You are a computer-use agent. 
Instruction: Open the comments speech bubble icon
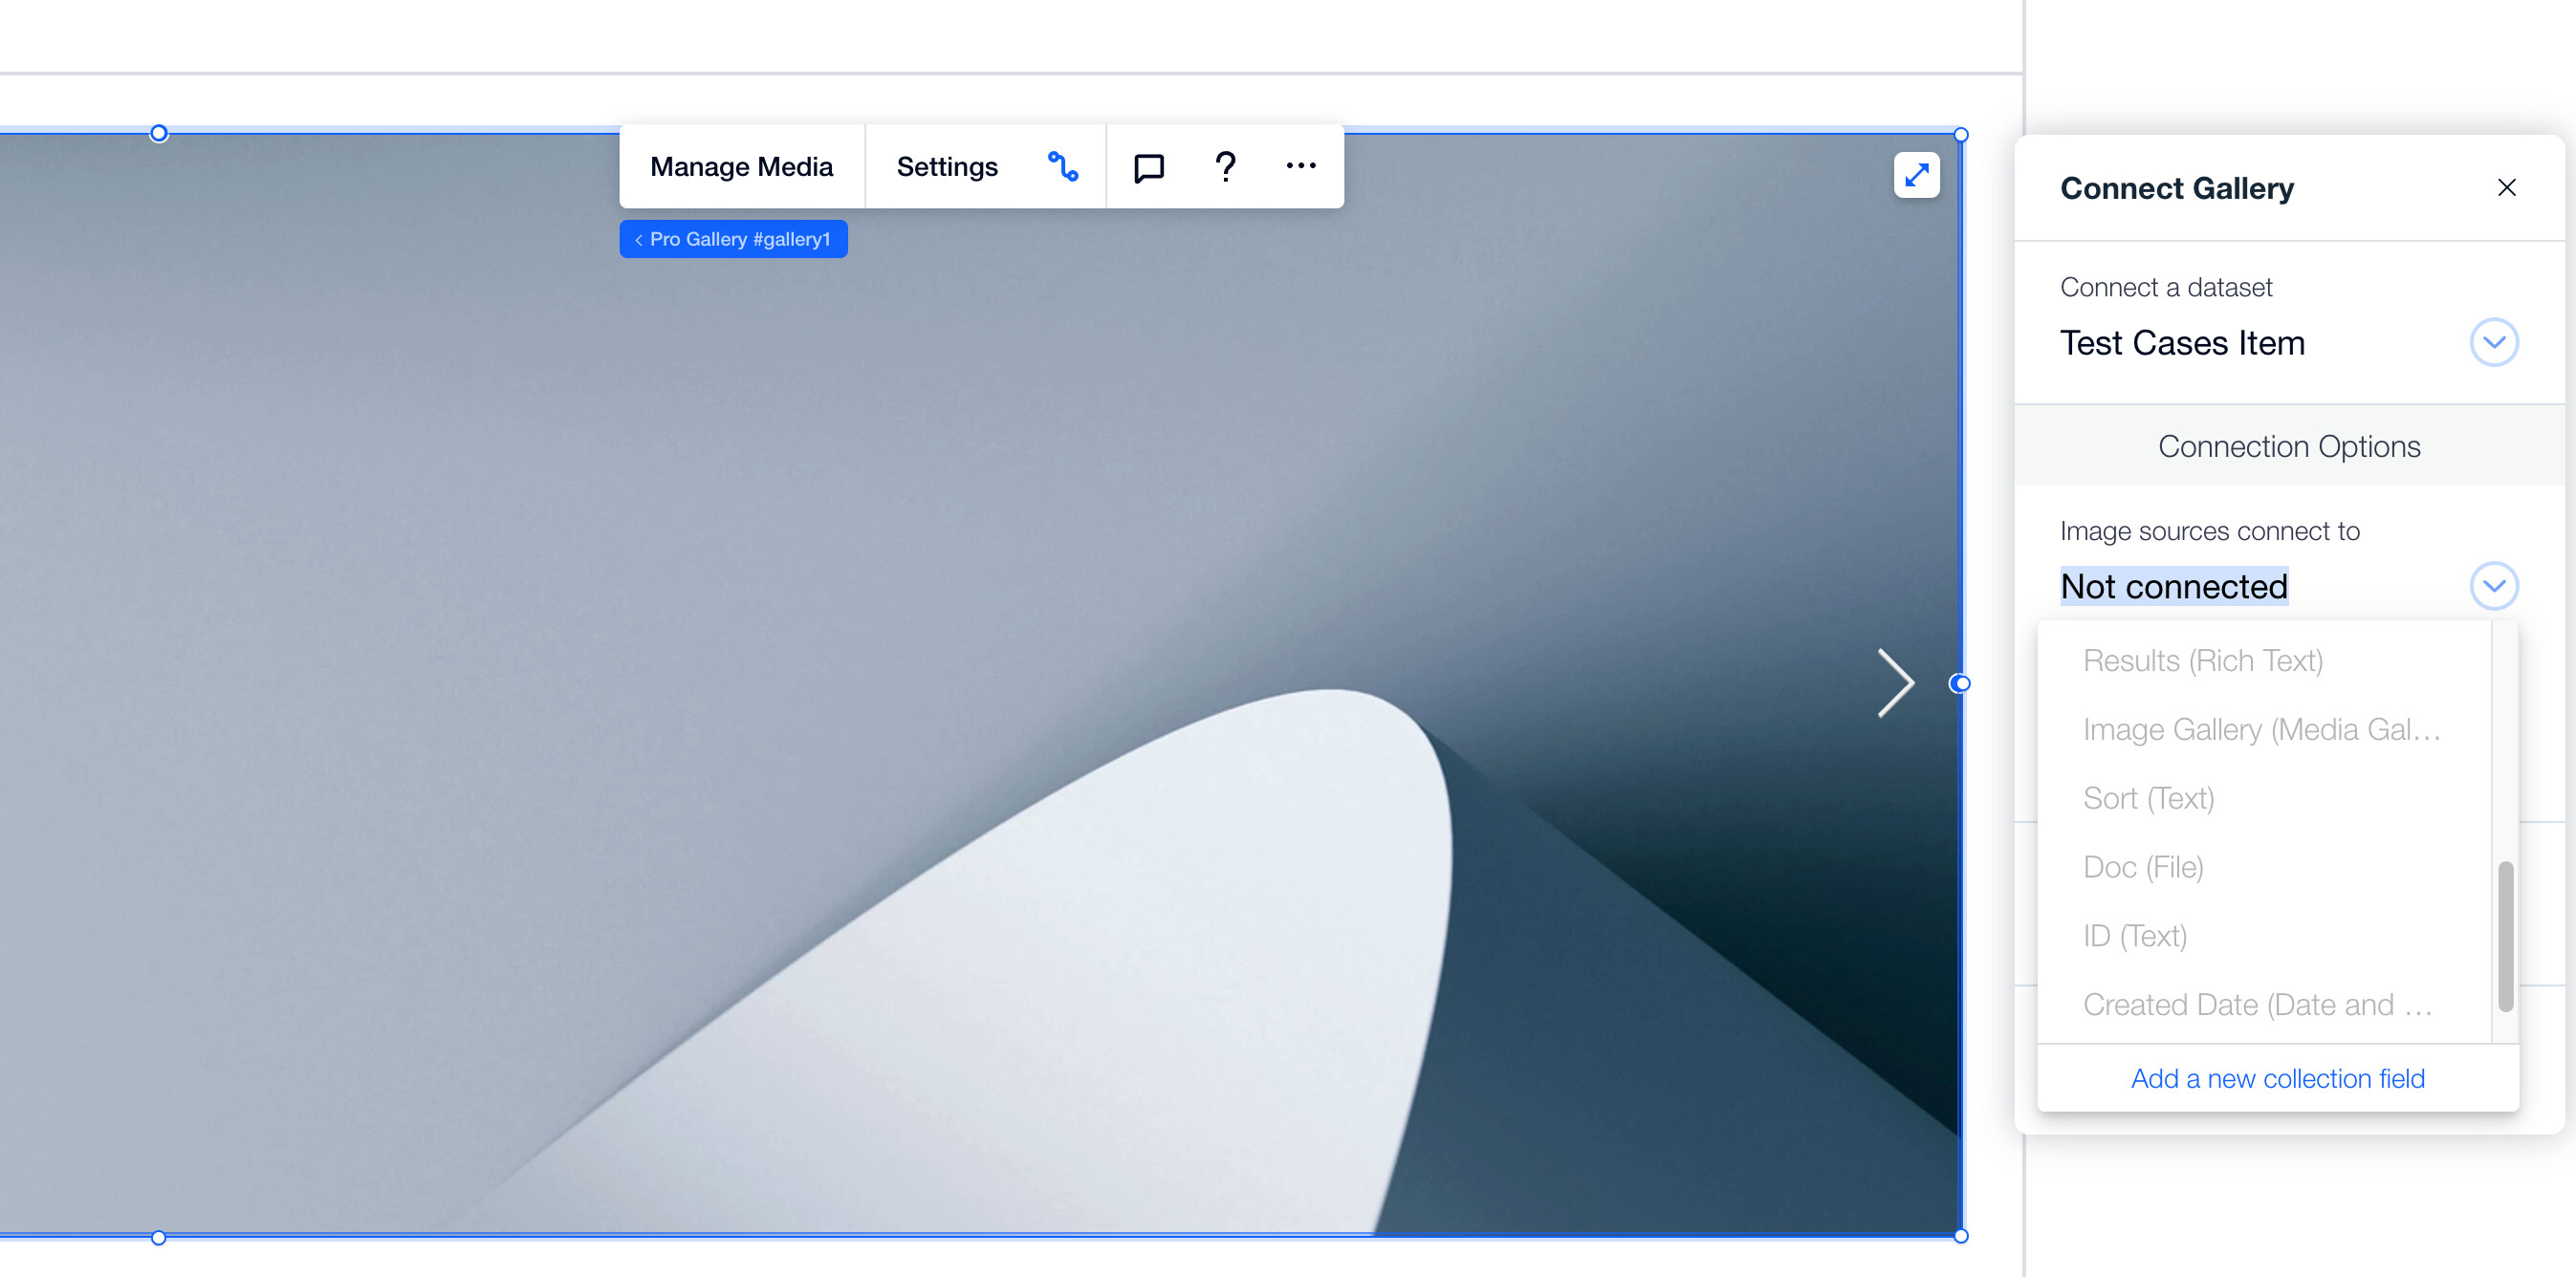[1148, 167]
